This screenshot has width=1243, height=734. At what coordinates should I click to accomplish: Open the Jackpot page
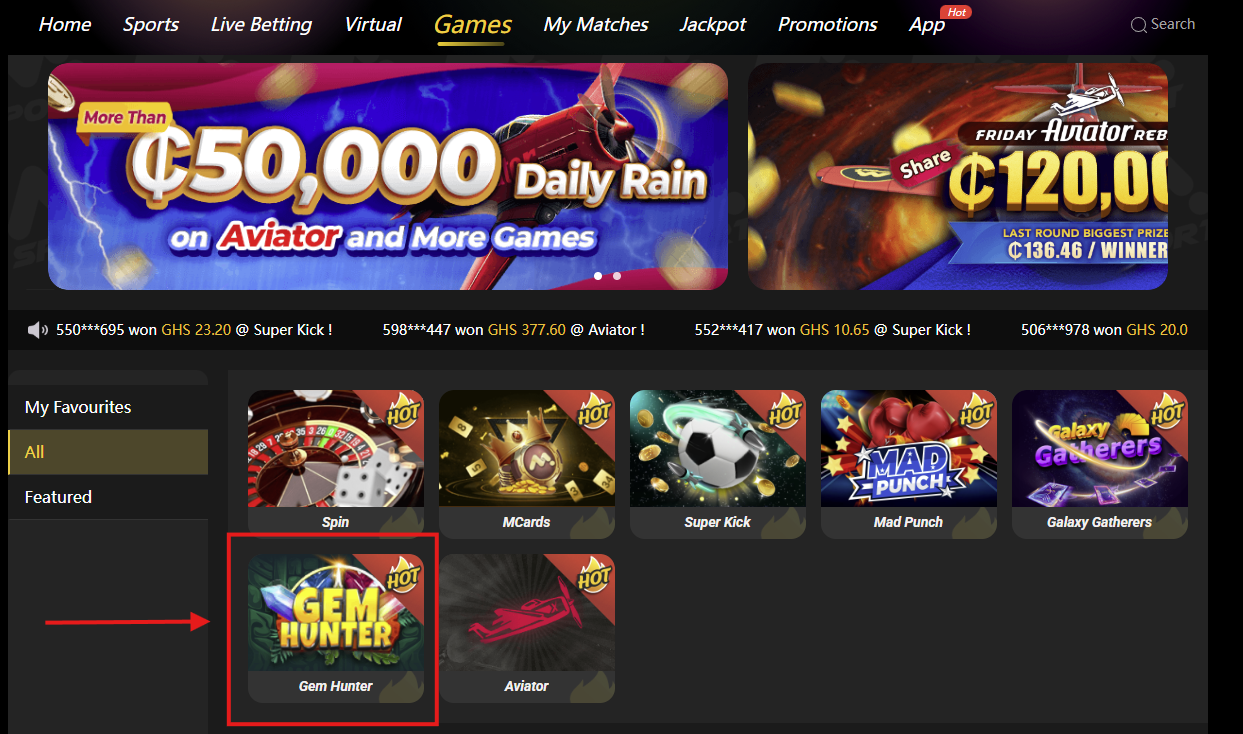pyautogui.click(x=713, y=24)
